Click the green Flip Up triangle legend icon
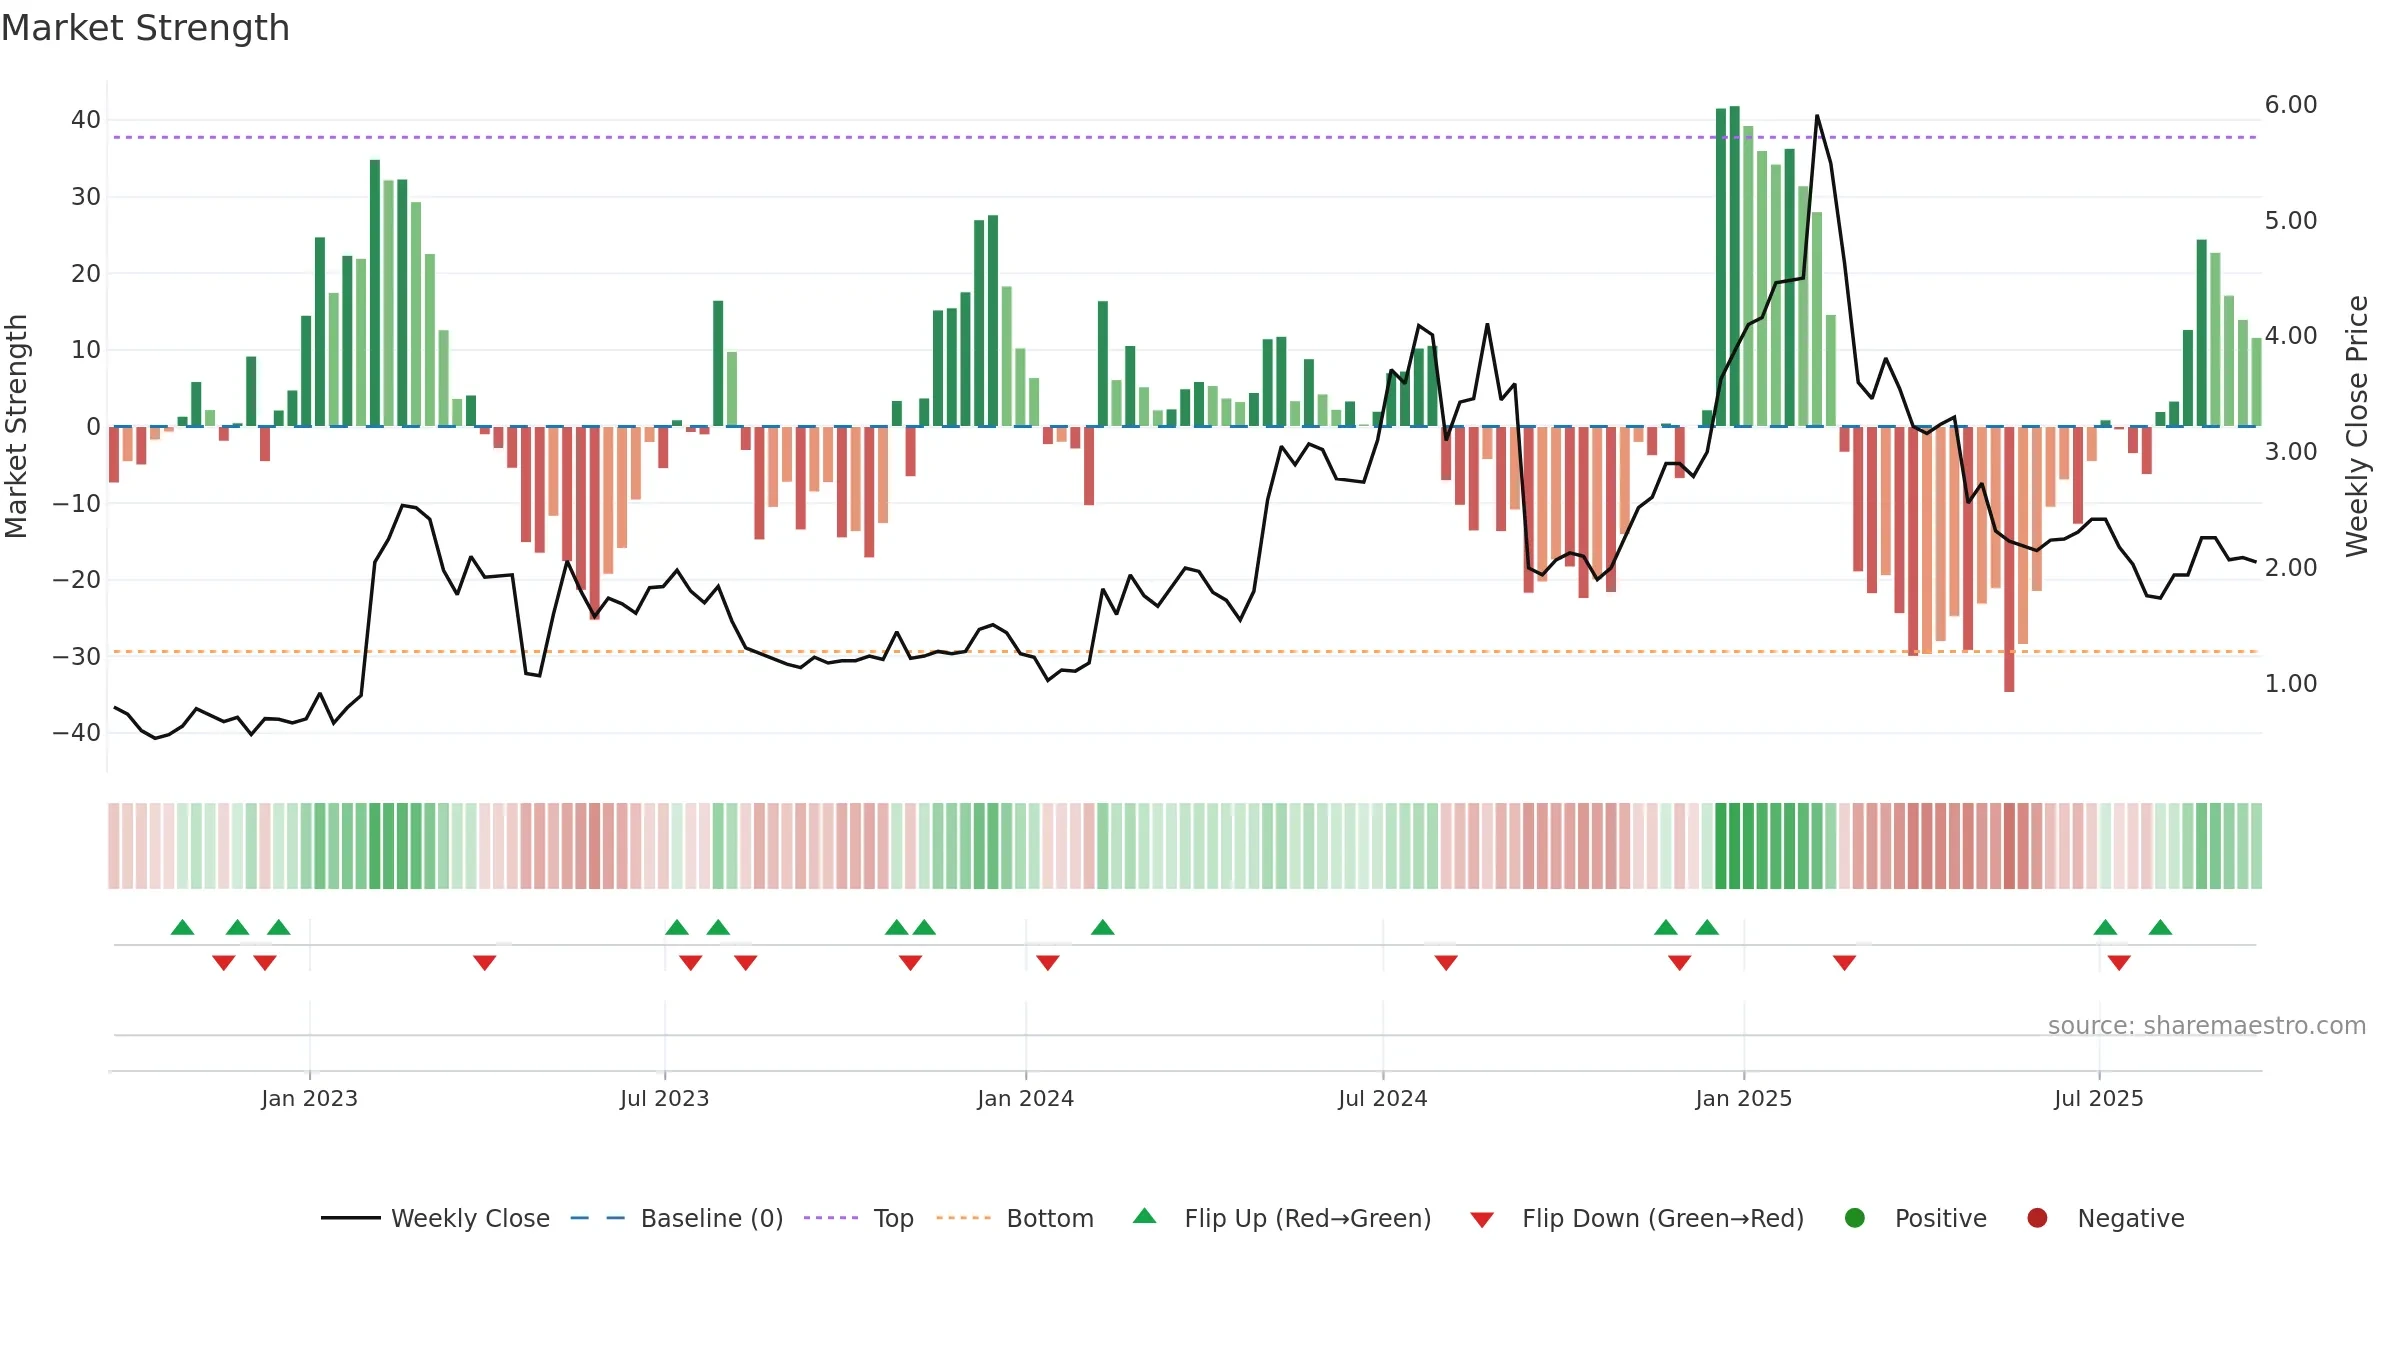 click(x=1145, y=1216)
